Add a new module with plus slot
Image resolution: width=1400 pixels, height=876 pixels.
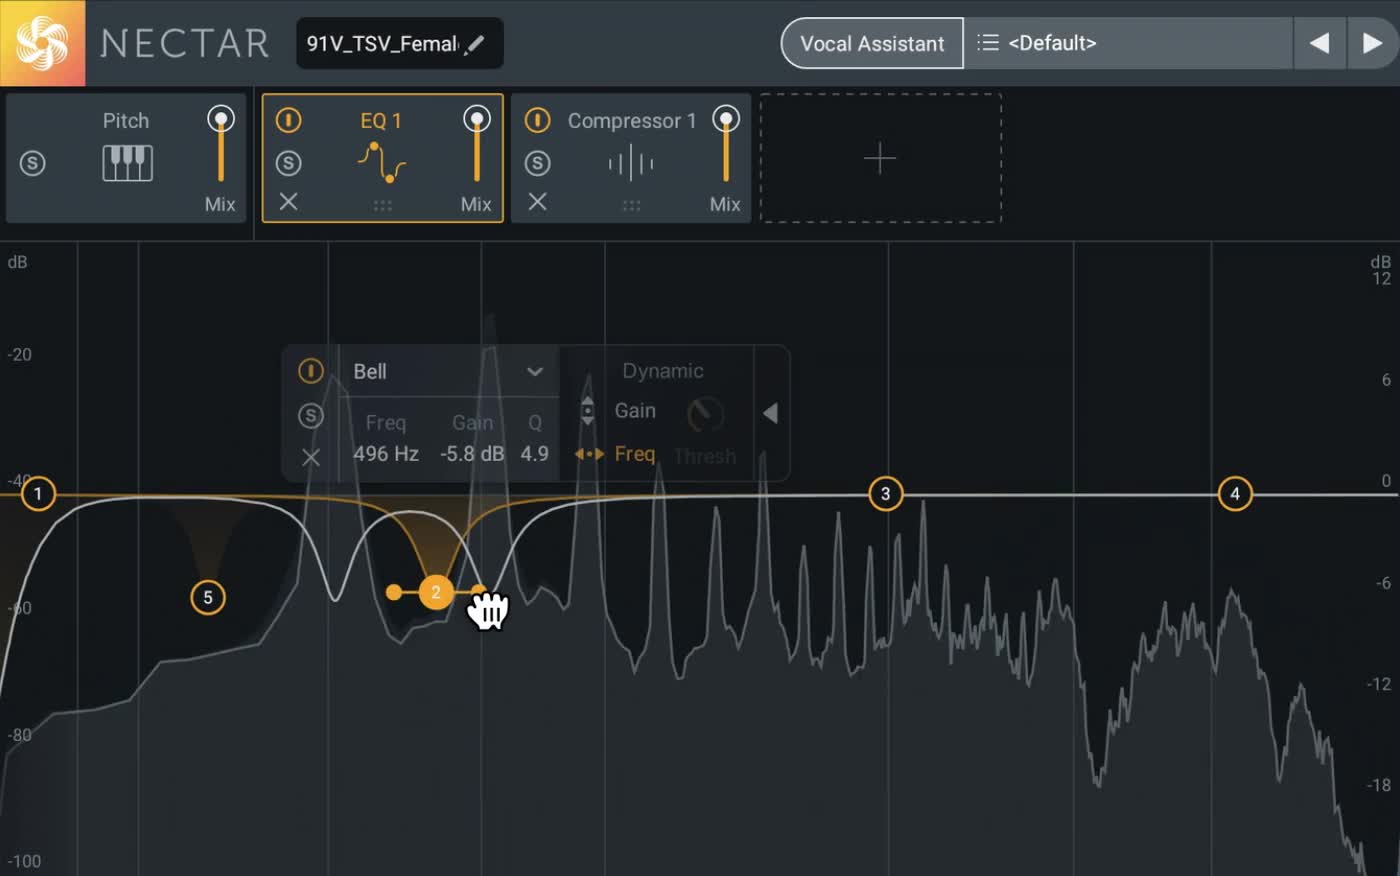pos(880,158)
